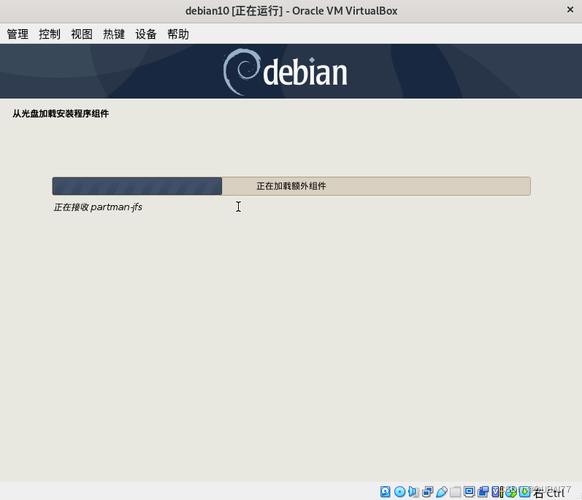582x500 pixels.
Task: Click the optical disc status icon
Action: pyautogui.click(x=400, y=491)
